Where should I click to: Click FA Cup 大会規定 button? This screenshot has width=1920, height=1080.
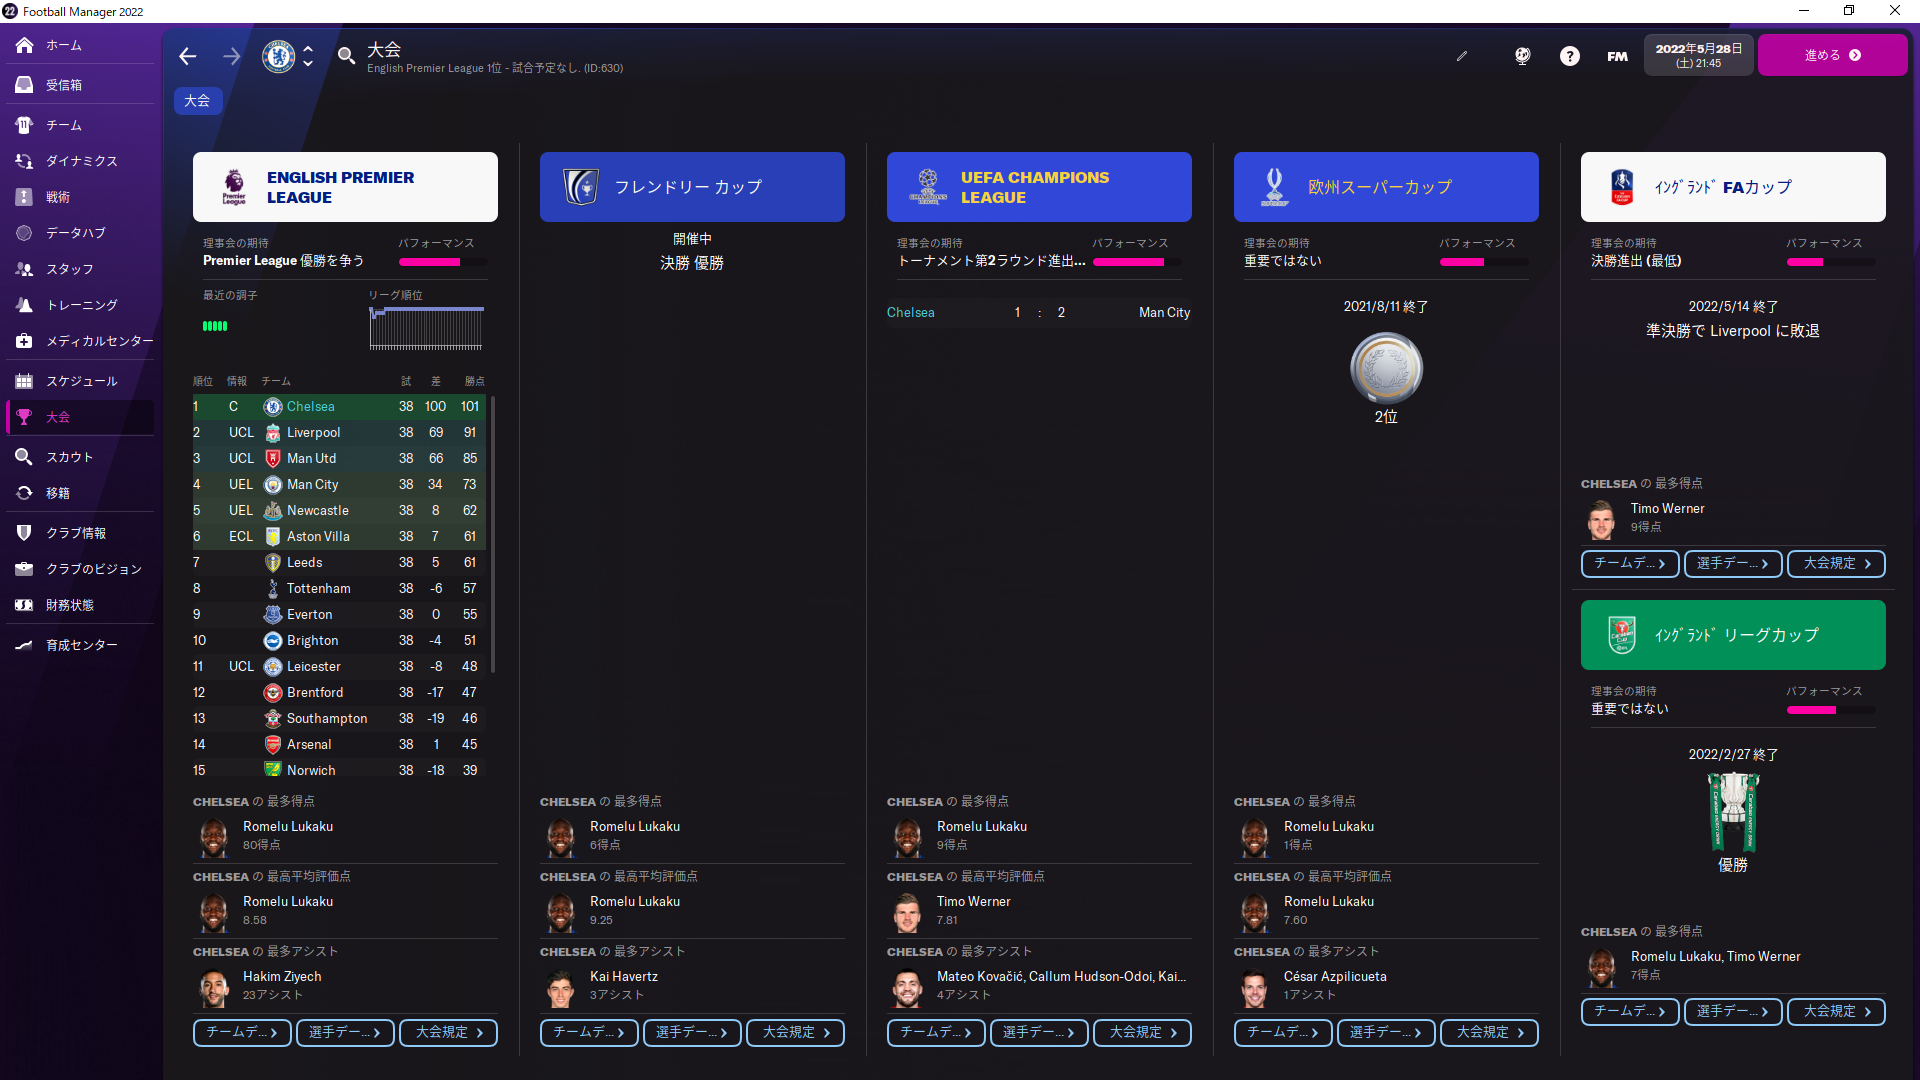(x=1837, y=564)
